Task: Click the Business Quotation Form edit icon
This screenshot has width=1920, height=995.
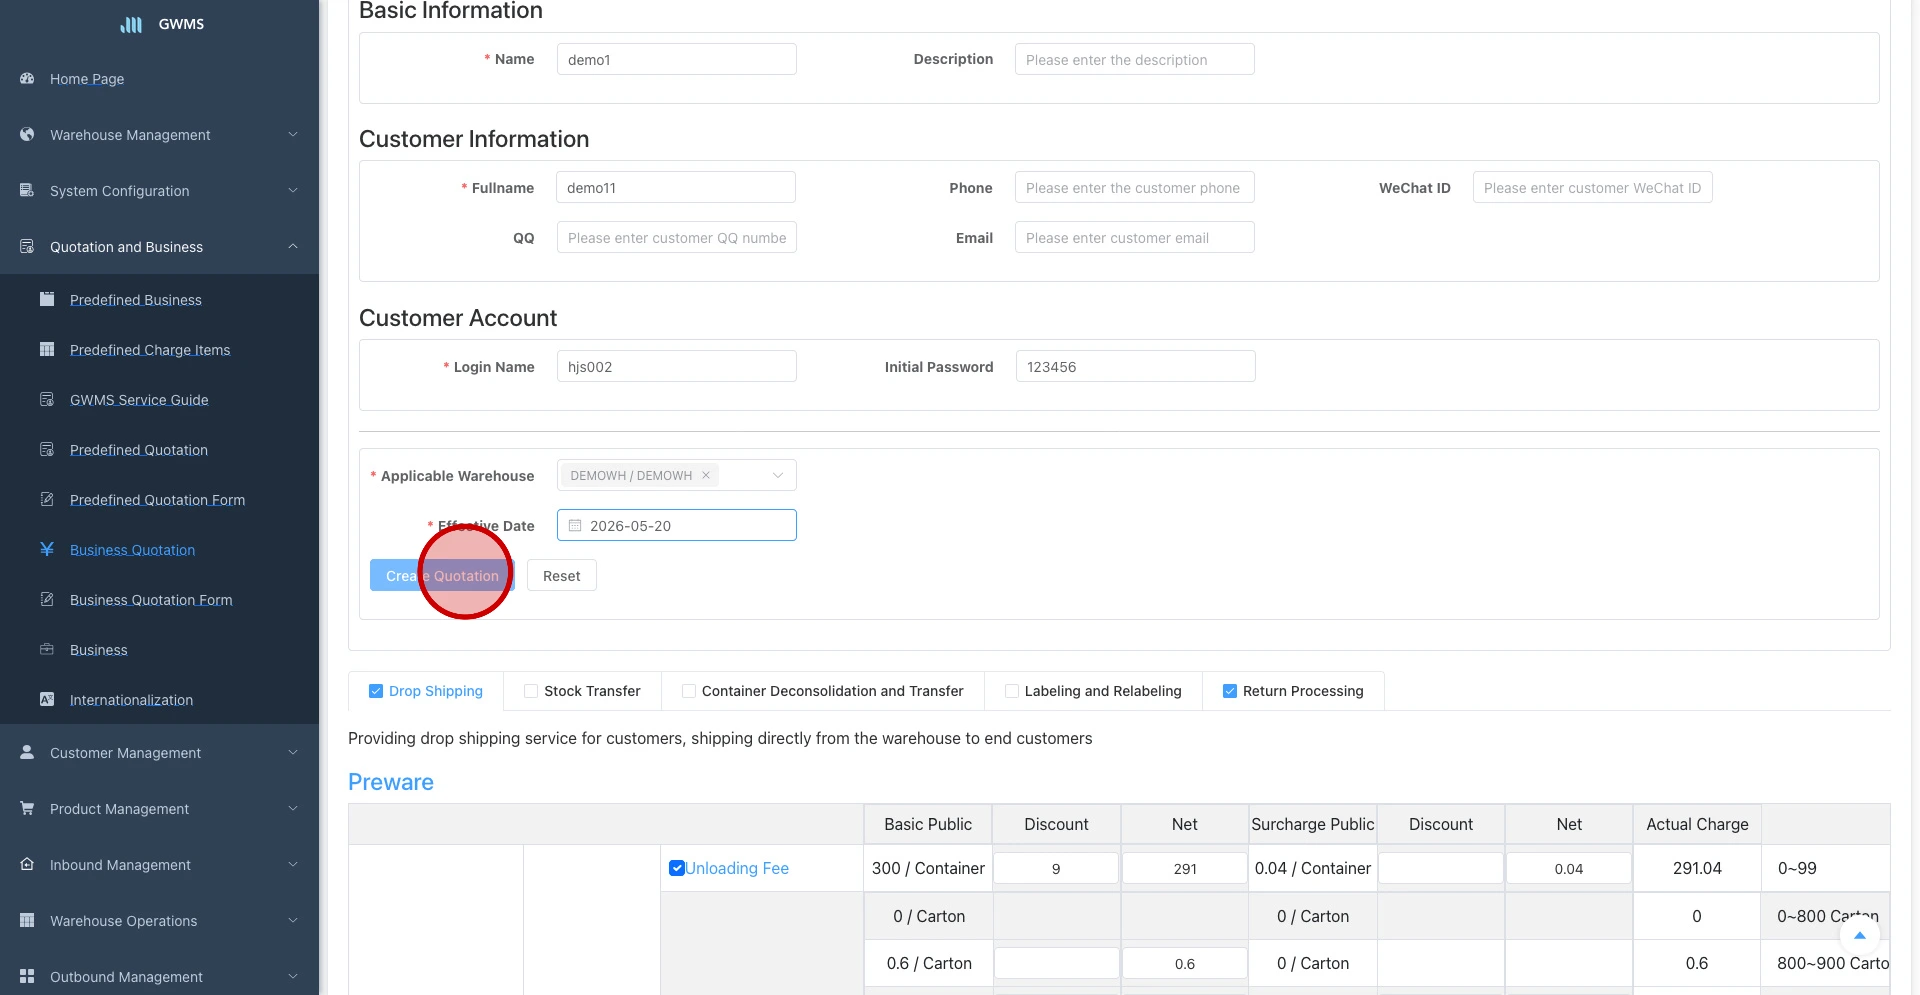Action: (x=47, y=599)
